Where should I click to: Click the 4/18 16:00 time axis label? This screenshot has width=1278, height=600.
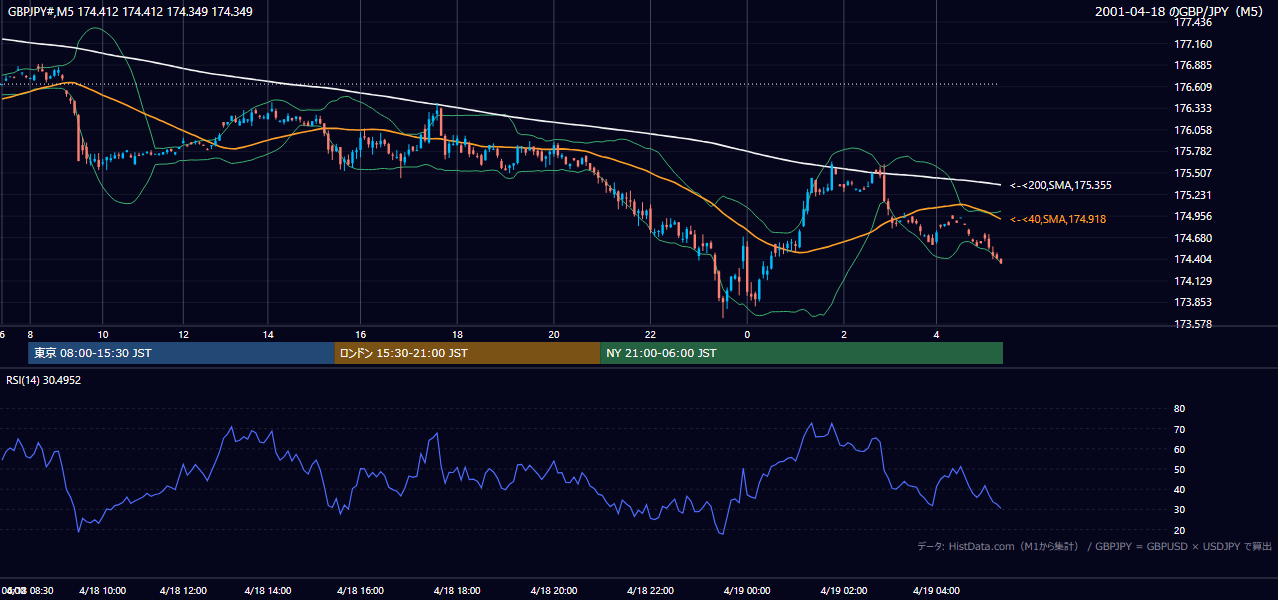click(360, 591)
